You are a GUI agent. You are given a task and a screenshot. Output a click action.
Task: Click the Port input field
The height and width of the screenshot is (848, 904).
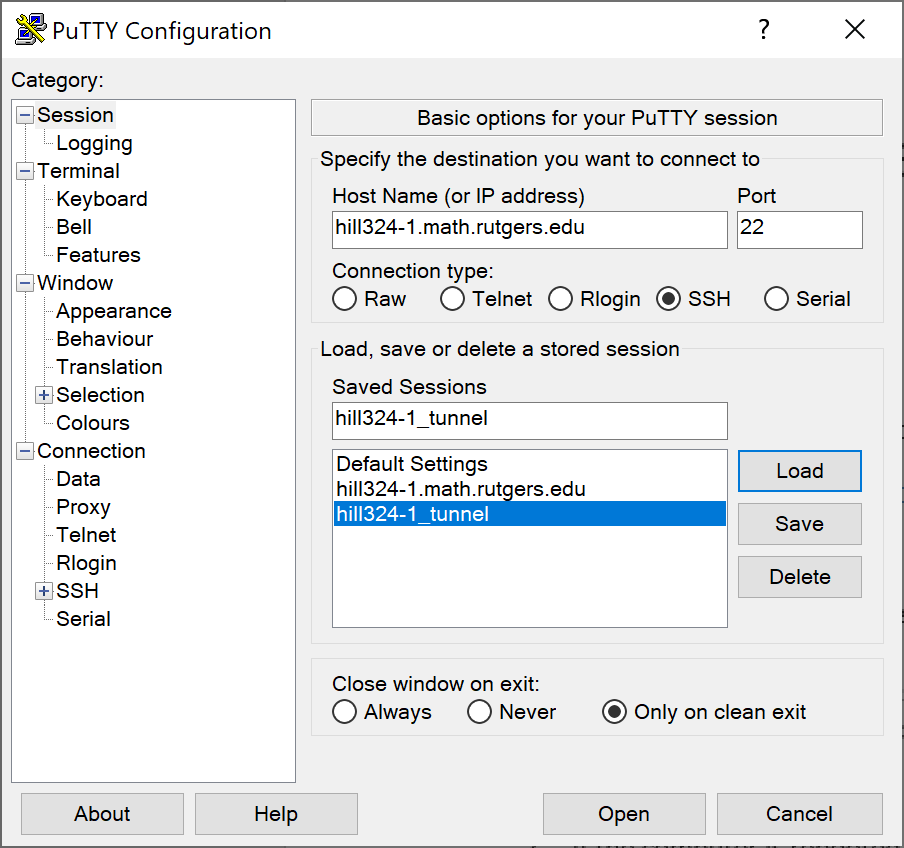tap(800, 230)
